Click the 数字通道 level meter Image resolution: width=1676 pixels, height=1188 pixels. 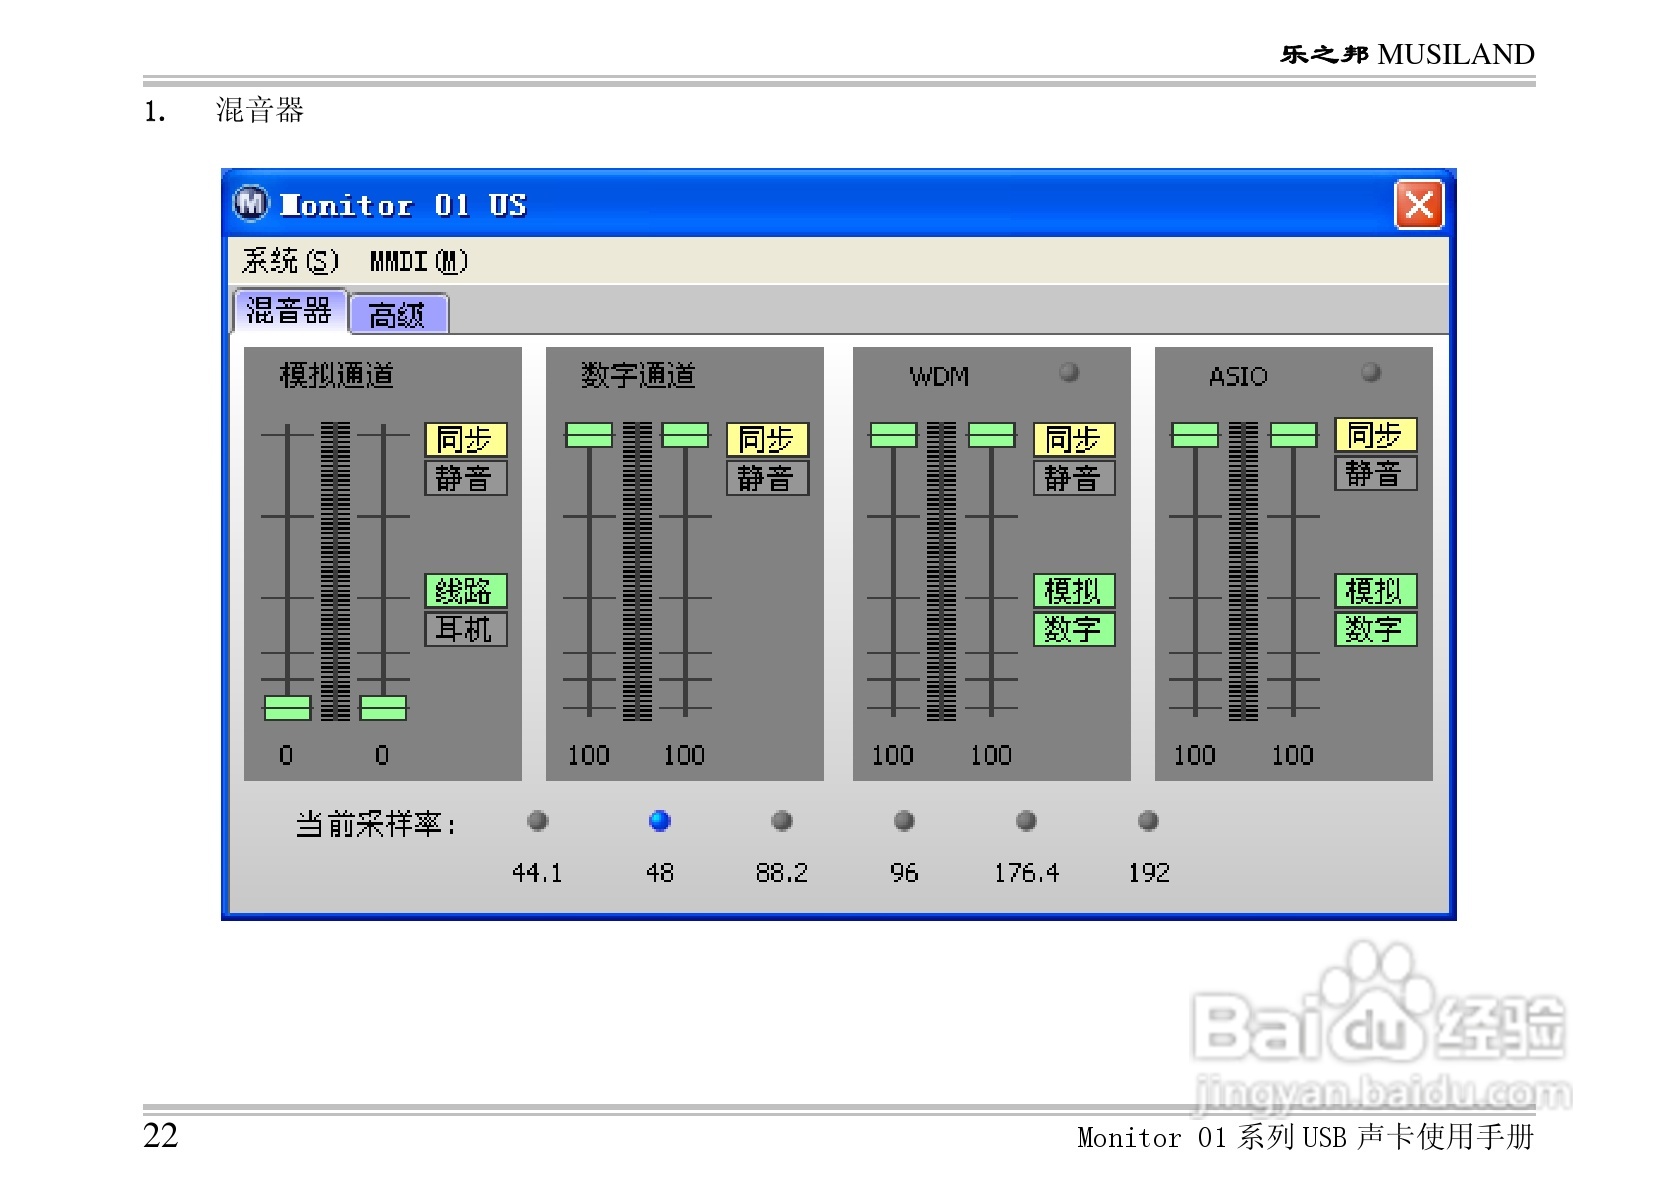pyautogui.click(x=637, y=571)
